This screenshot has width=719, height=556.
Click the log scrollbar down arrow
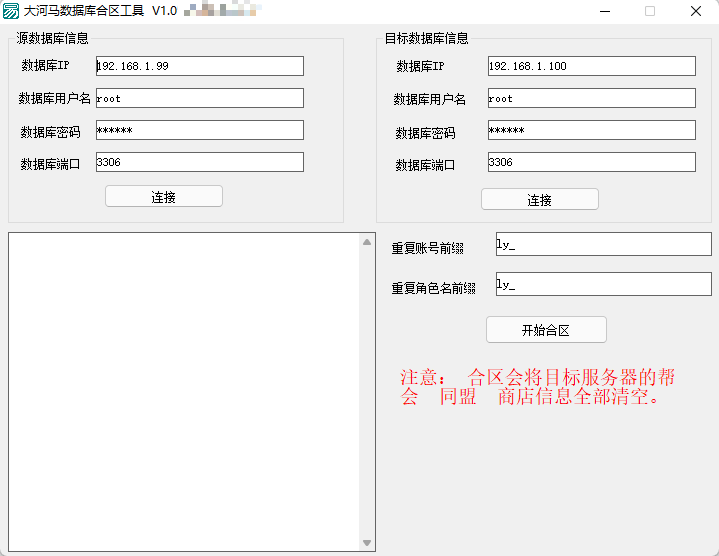(x=367, y=543)
